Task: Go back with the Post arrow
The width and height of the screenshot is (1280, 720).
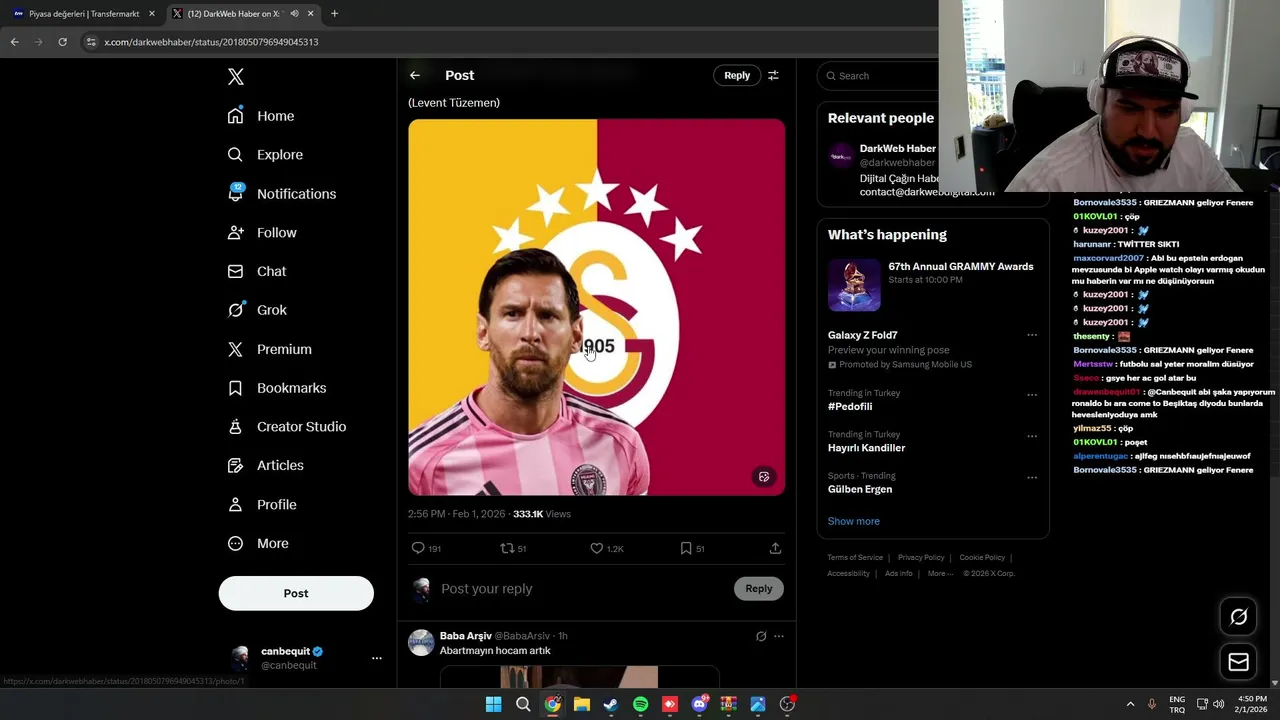Action: (415, 75)
